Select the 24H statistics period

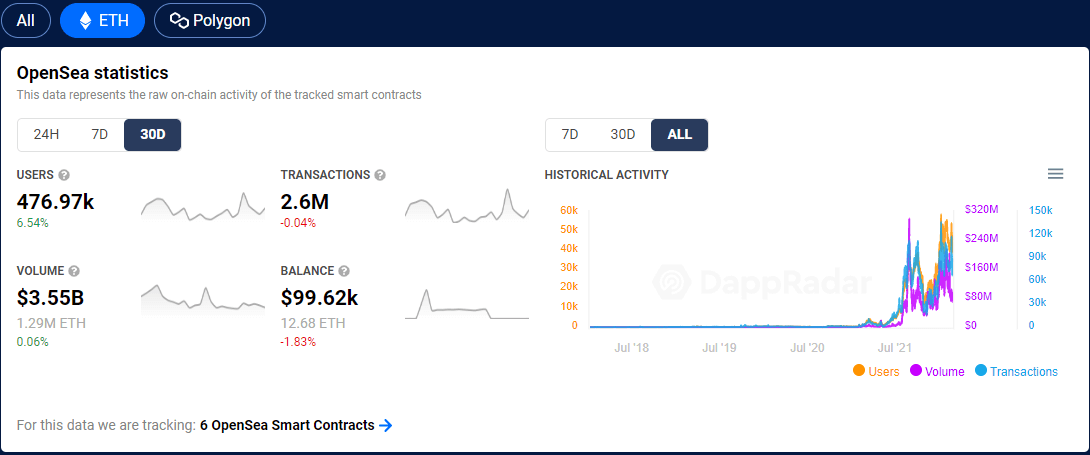point(46,135)
